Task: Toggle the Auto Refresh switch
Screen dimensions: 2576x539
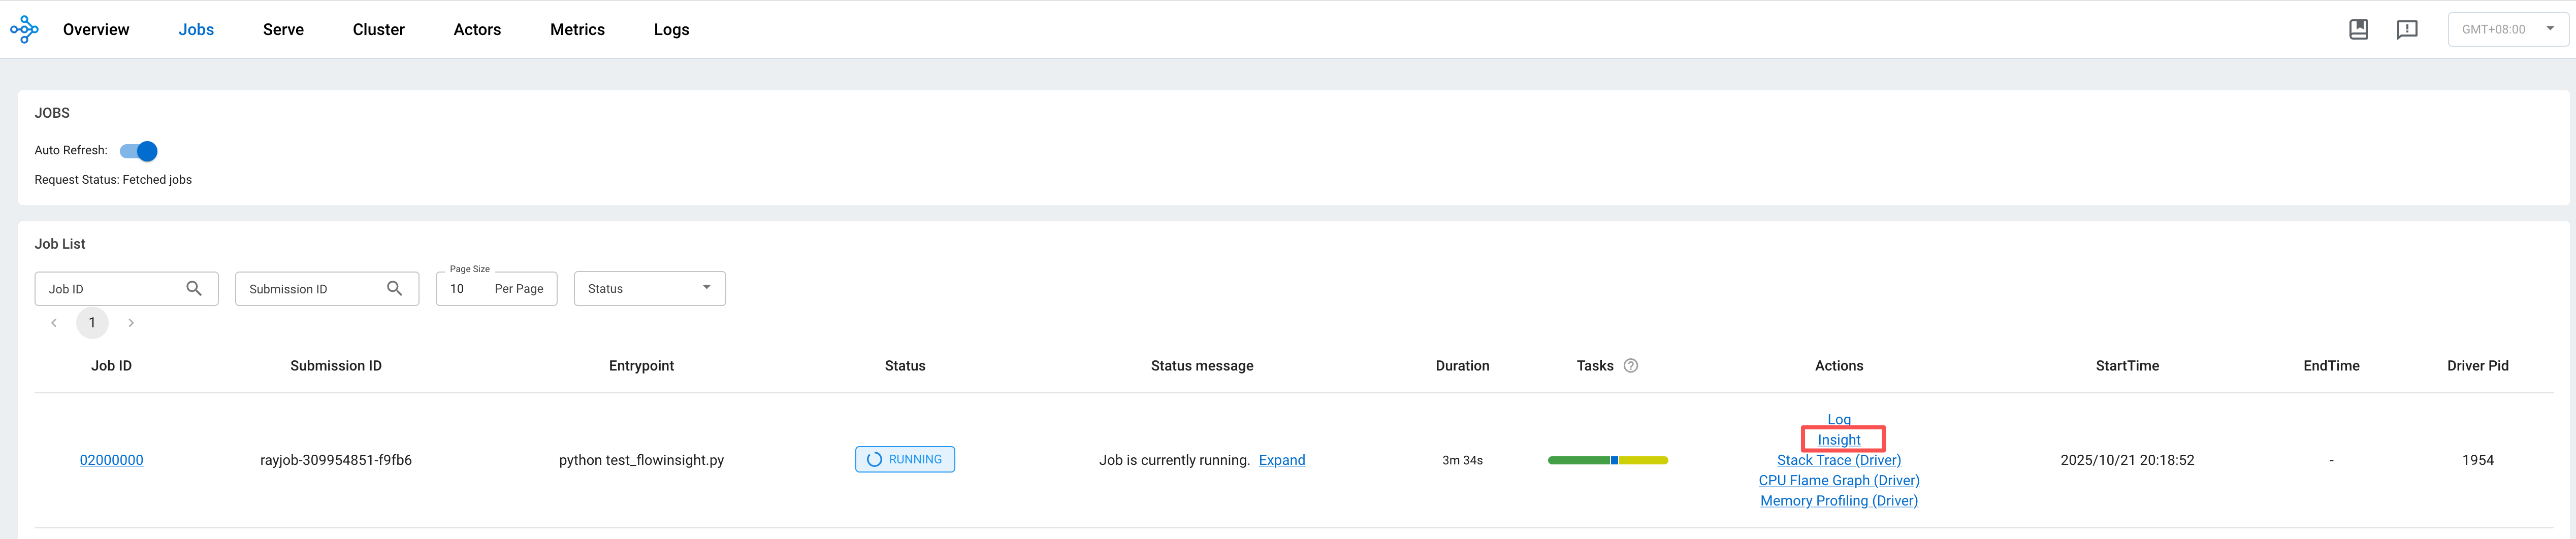Action: tap(139, 151)
